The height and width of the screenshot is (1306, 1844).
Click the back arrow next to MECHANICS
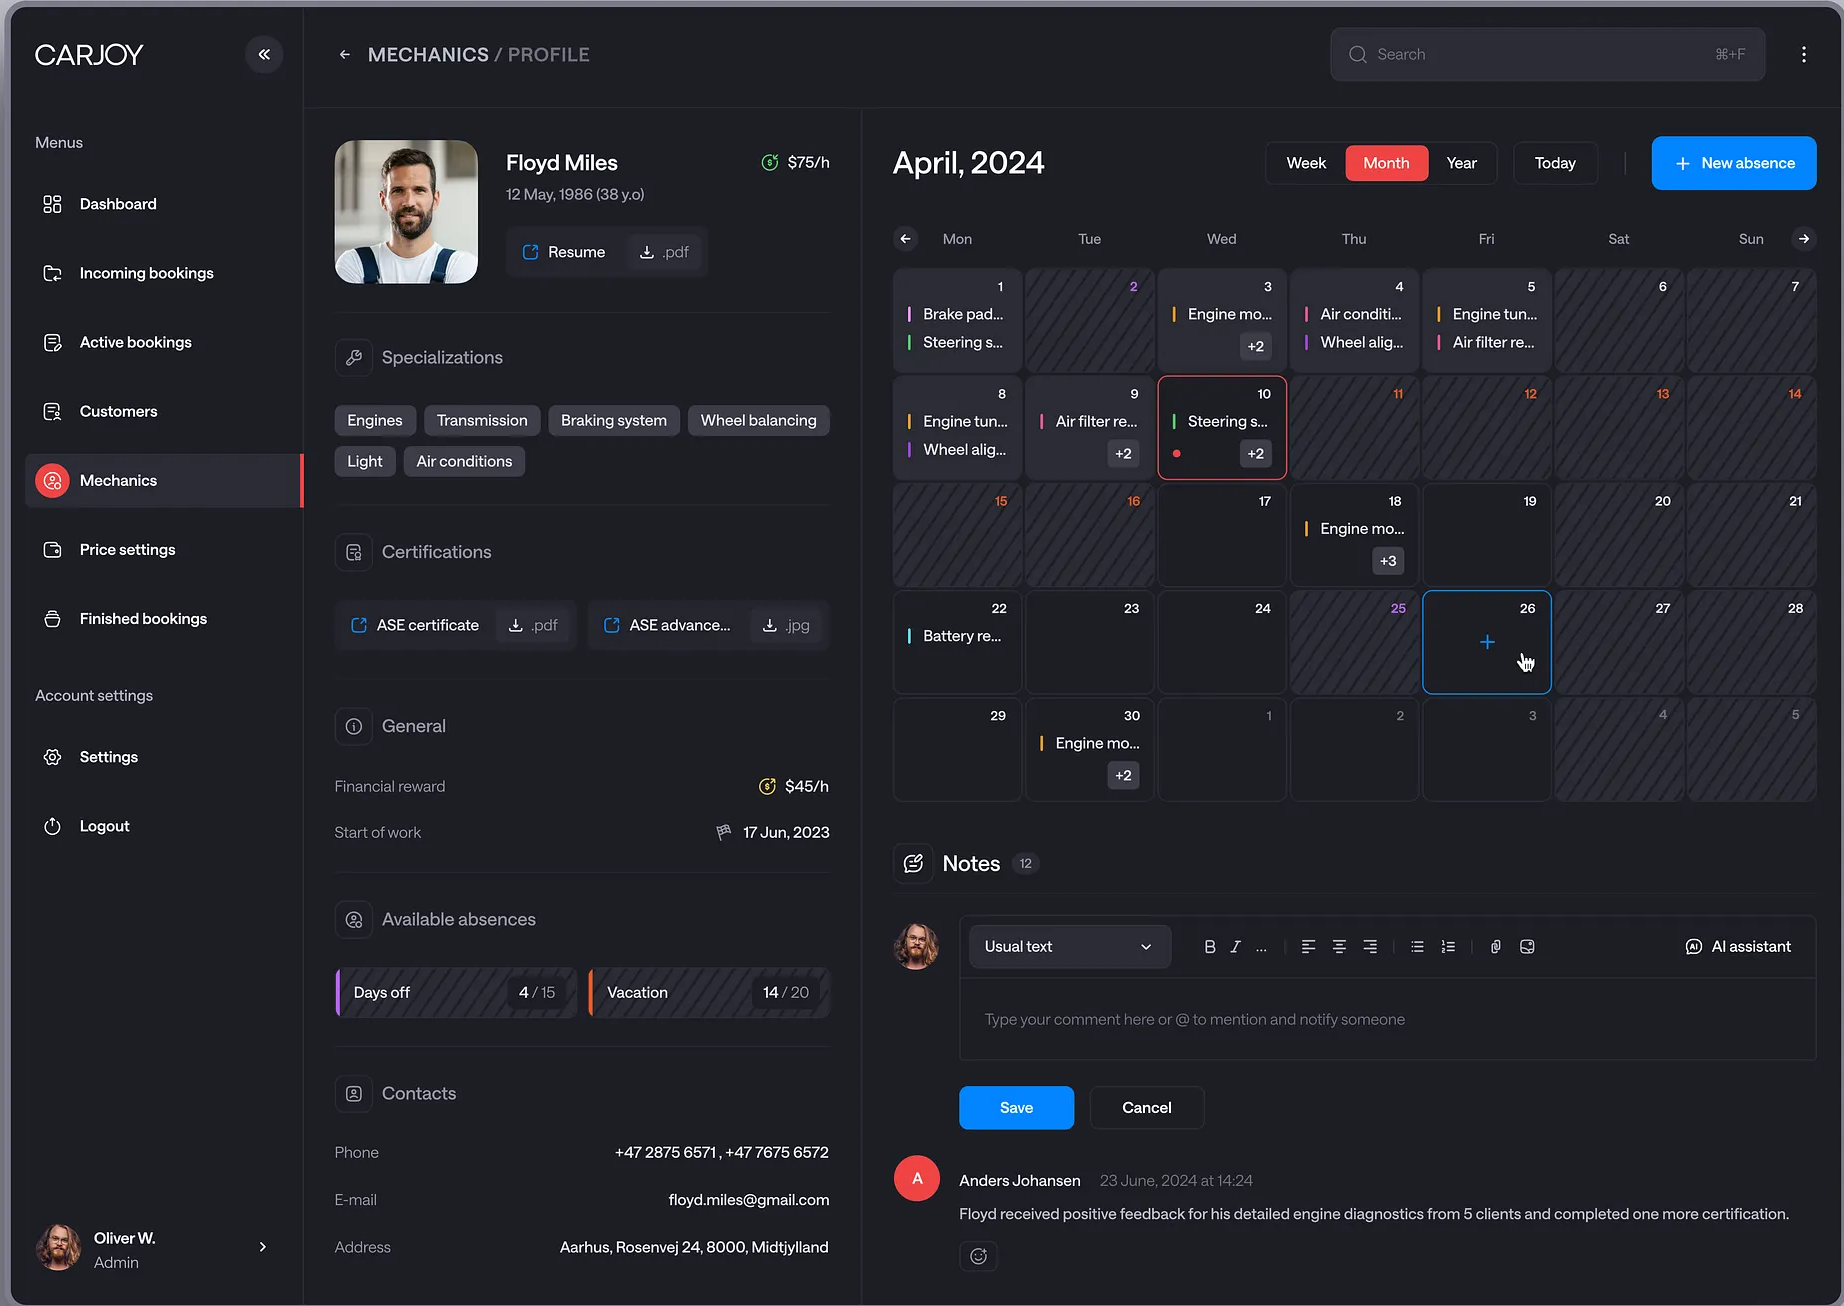[x=344, y=55]
